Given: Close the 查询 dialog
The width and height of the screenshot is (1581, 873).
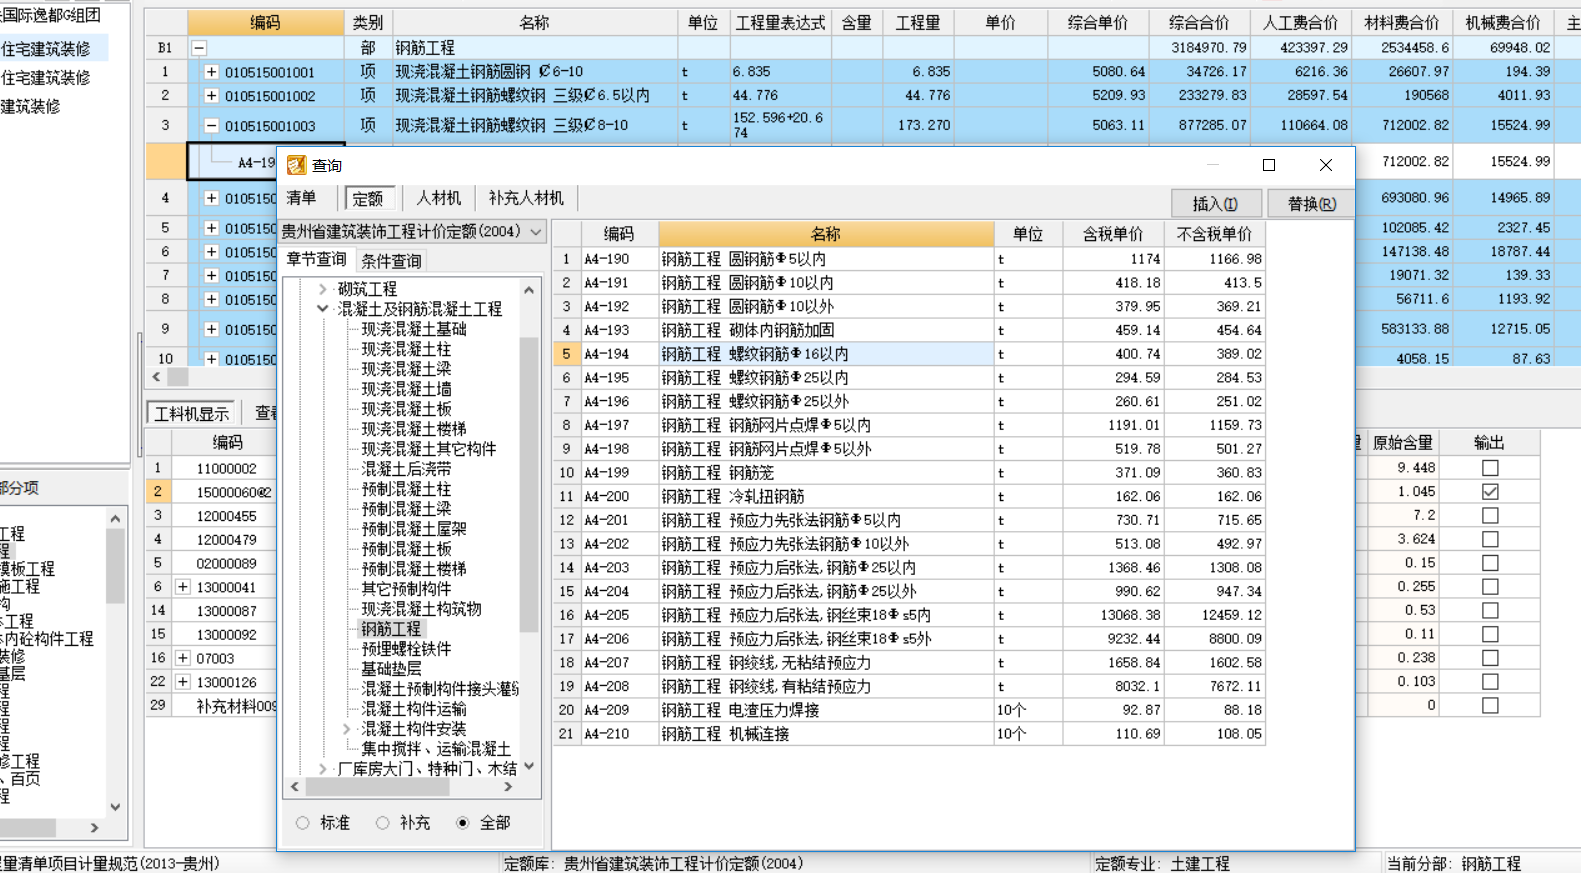Looking at the screenshot, I should 1326,165.
